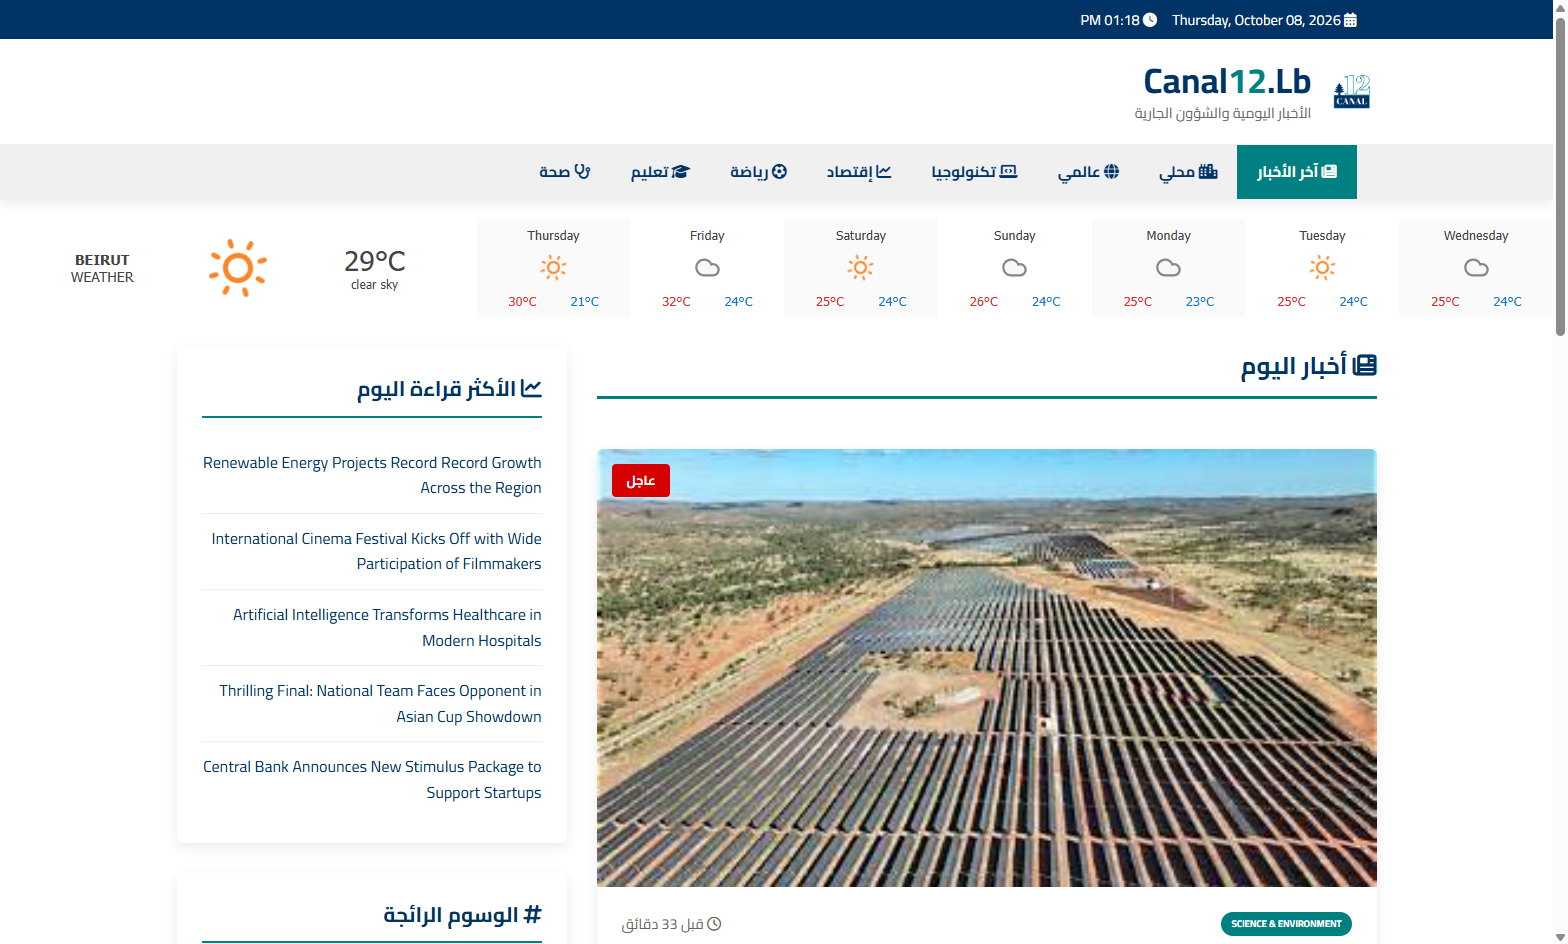Viewport: 1568px width, 944px height.
Task: Click the newspaper icon beside أخبار اليوم heading
Action: click(1365, 366)
